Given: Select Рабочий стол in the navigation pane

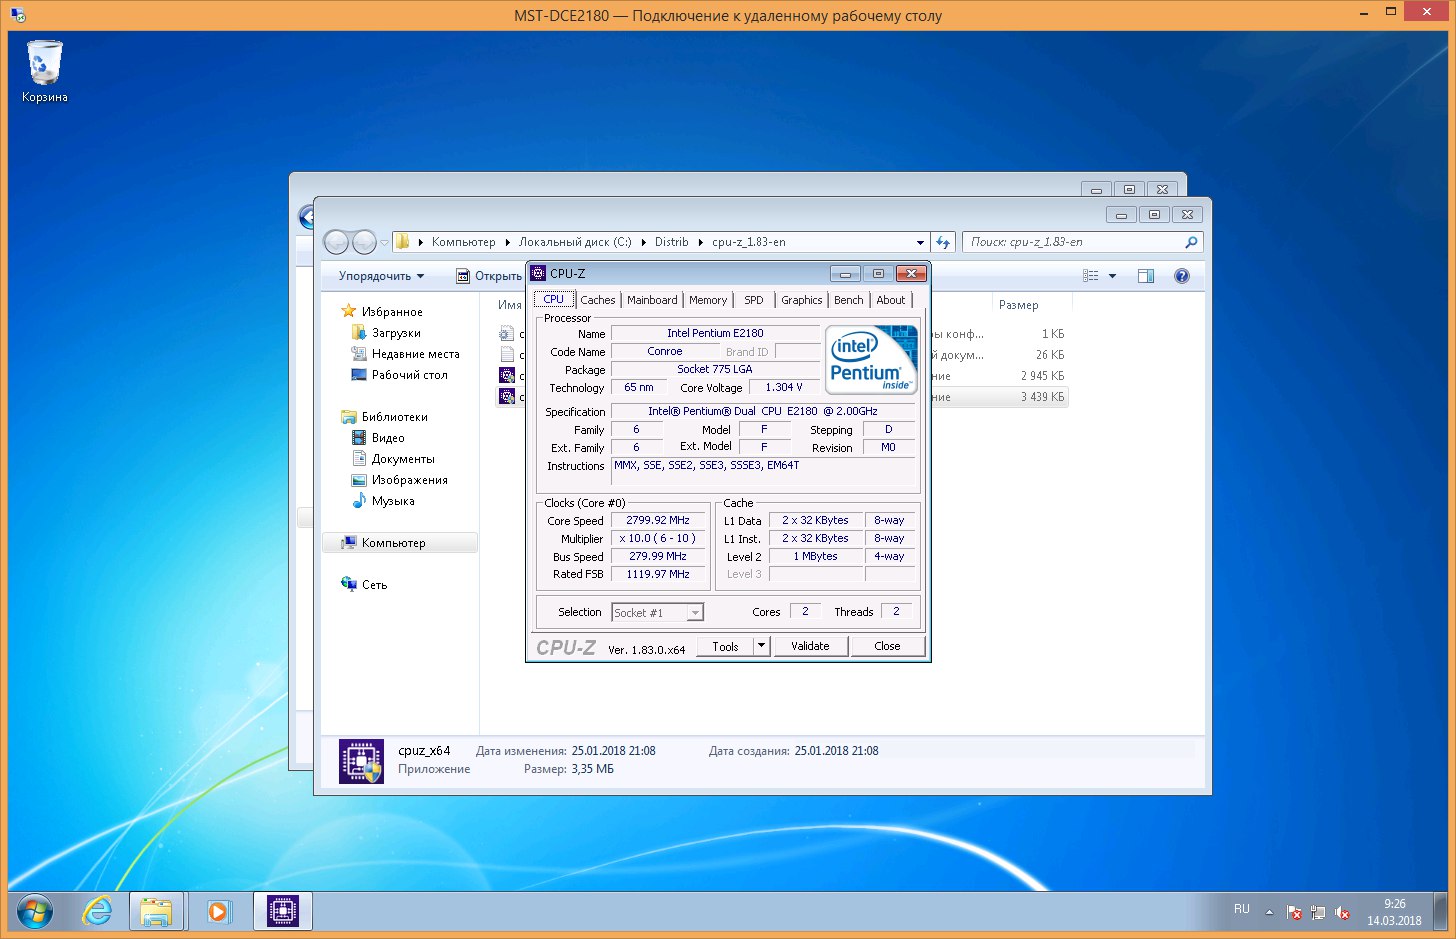Looking at the screenshot, I should click(x=400, y=374).
